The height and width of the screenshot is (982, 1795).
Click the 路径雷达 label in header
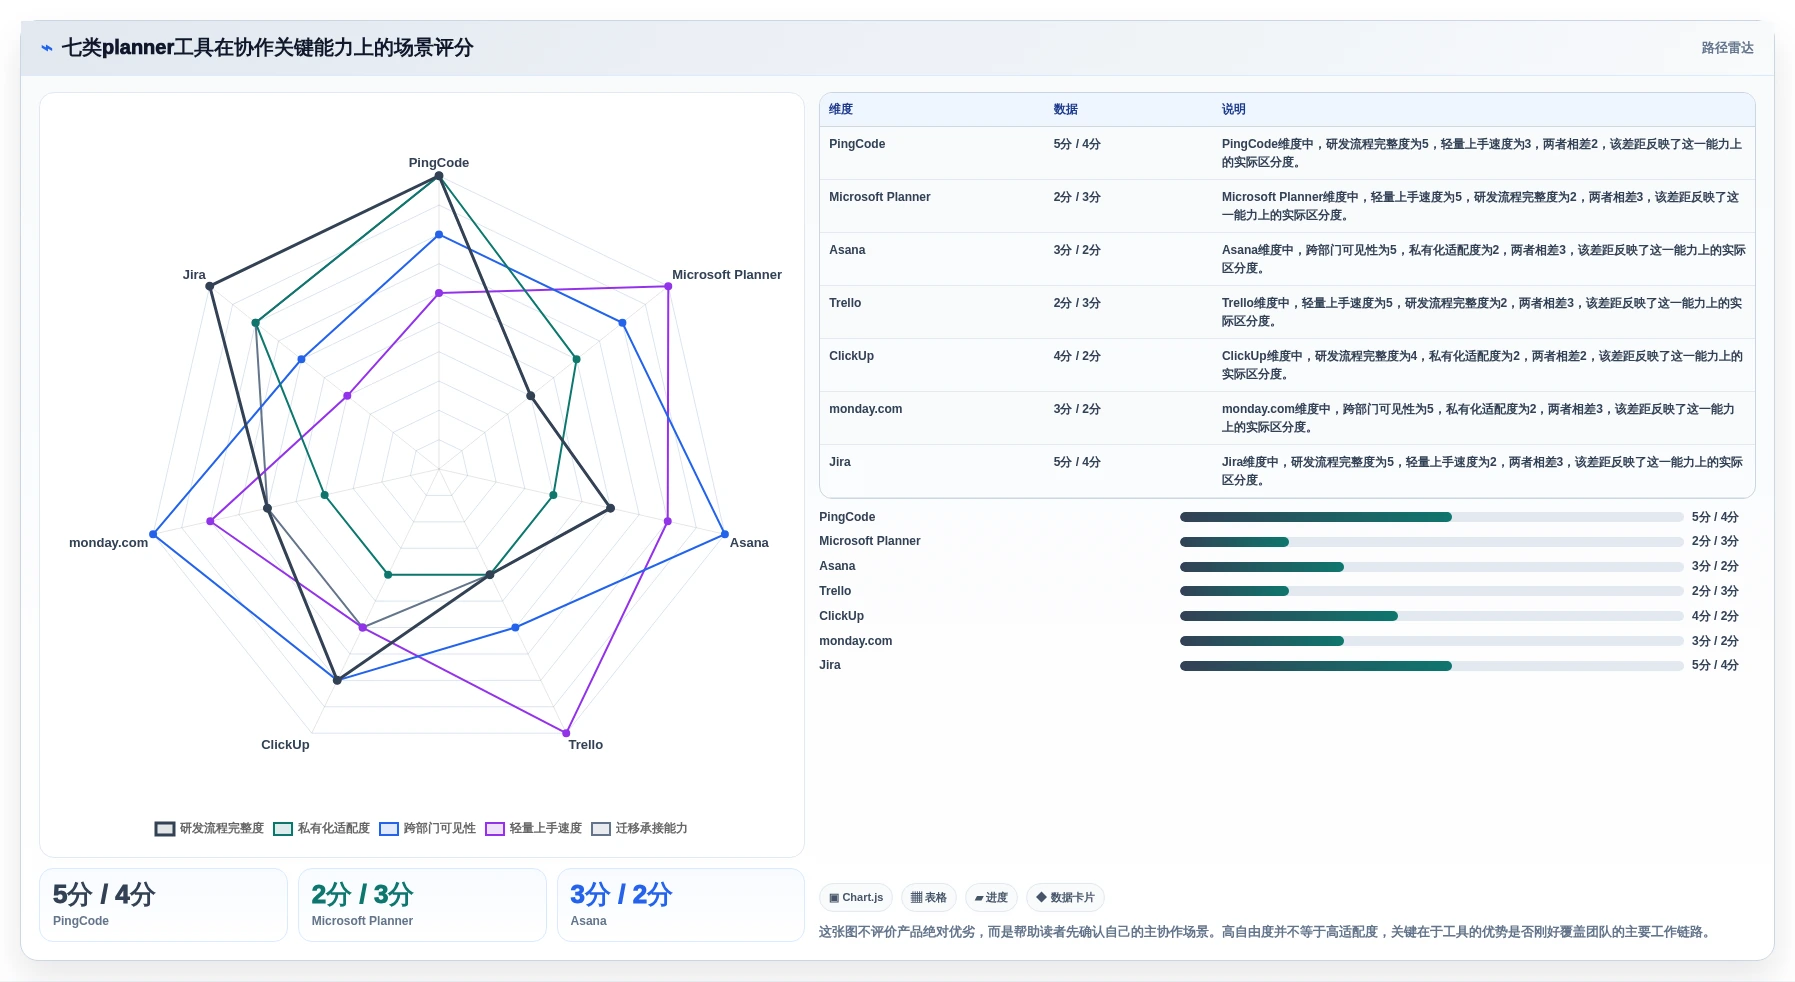click(1727, 48)
